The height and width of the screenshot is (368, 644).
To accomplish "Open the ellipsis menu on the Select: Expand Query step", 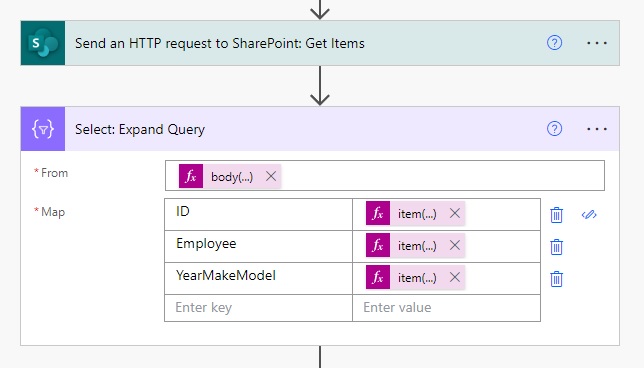I will coord(597,129).
